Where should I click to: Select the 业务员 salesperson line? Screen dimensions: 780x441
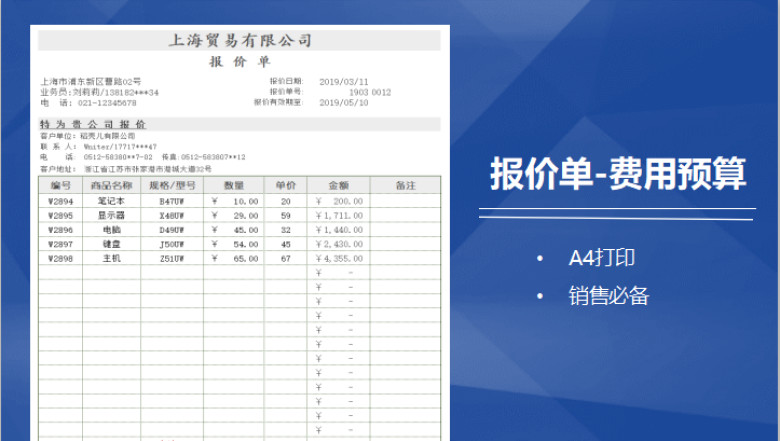tap(99, 92)
